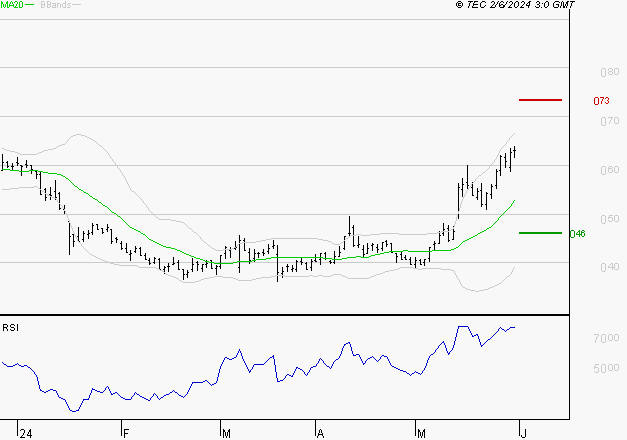Click the 050 price axis label
Image resolution: width=627 pixels, height=440 pixels.
coord(610,219)
